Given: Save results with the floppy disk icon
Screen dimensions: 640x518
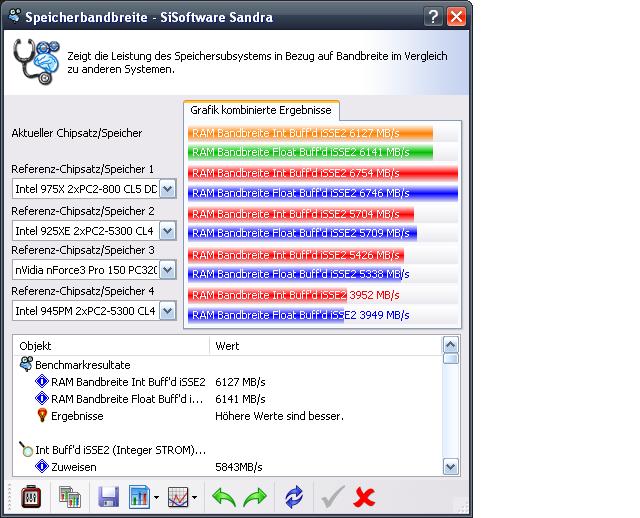Looking at the screenshot, I should (x=109, y=497).
